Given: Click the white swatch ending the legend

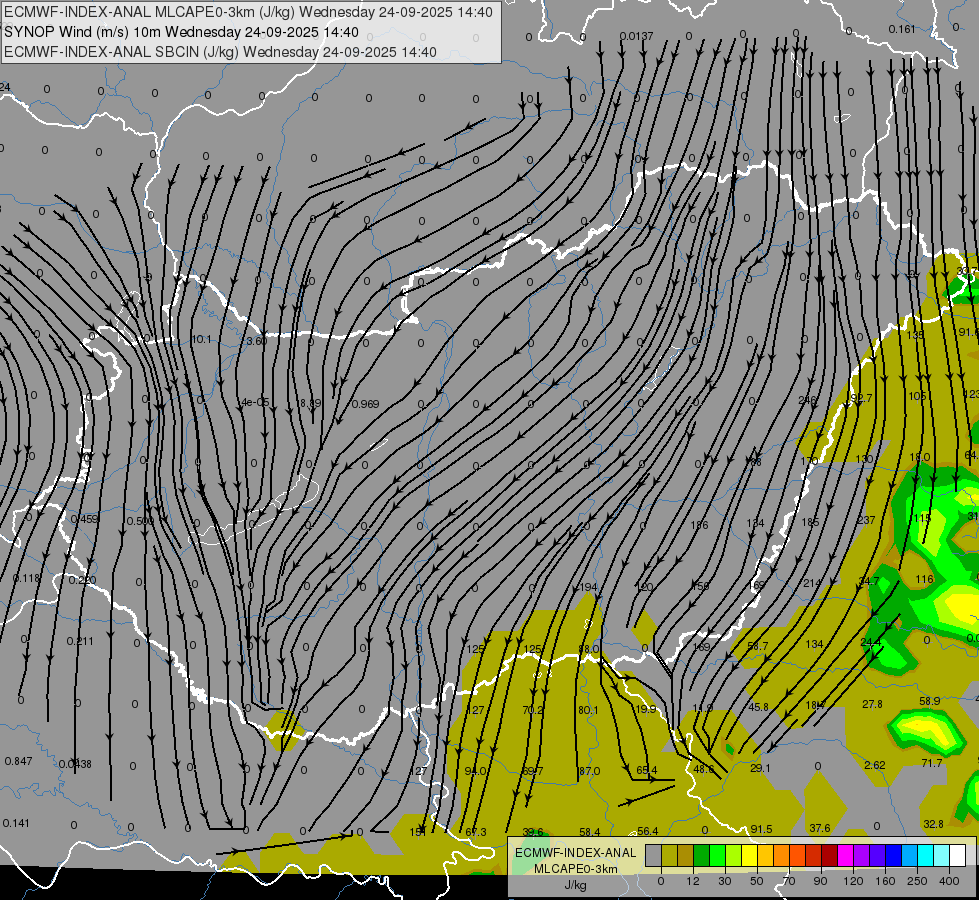Looking at the screenshot, I should [958, 856].
